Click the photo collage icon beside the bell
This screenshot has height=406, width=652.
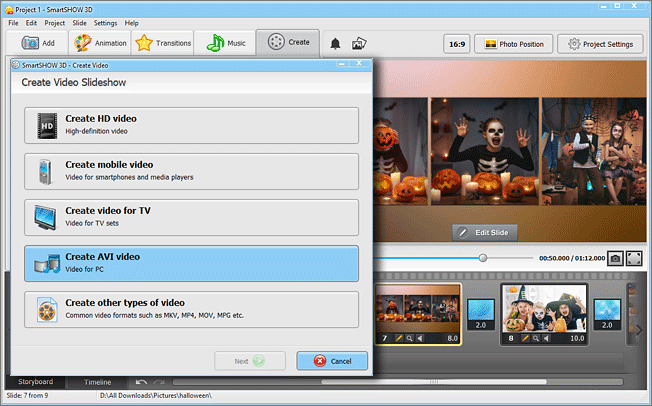359,43
